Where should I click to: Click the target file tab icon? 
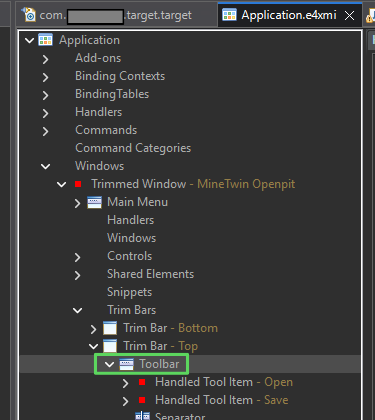[29, 15]
